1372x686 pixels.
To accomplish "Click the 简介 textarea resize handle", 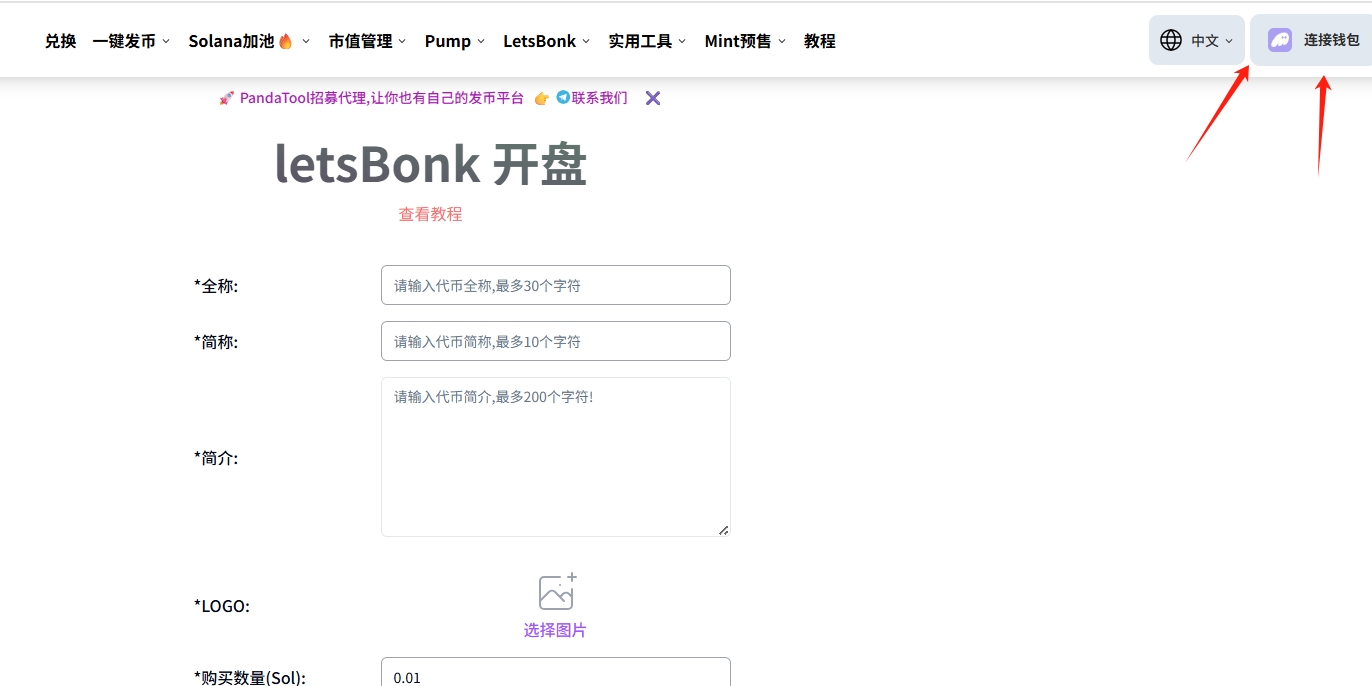I will 723,529.
